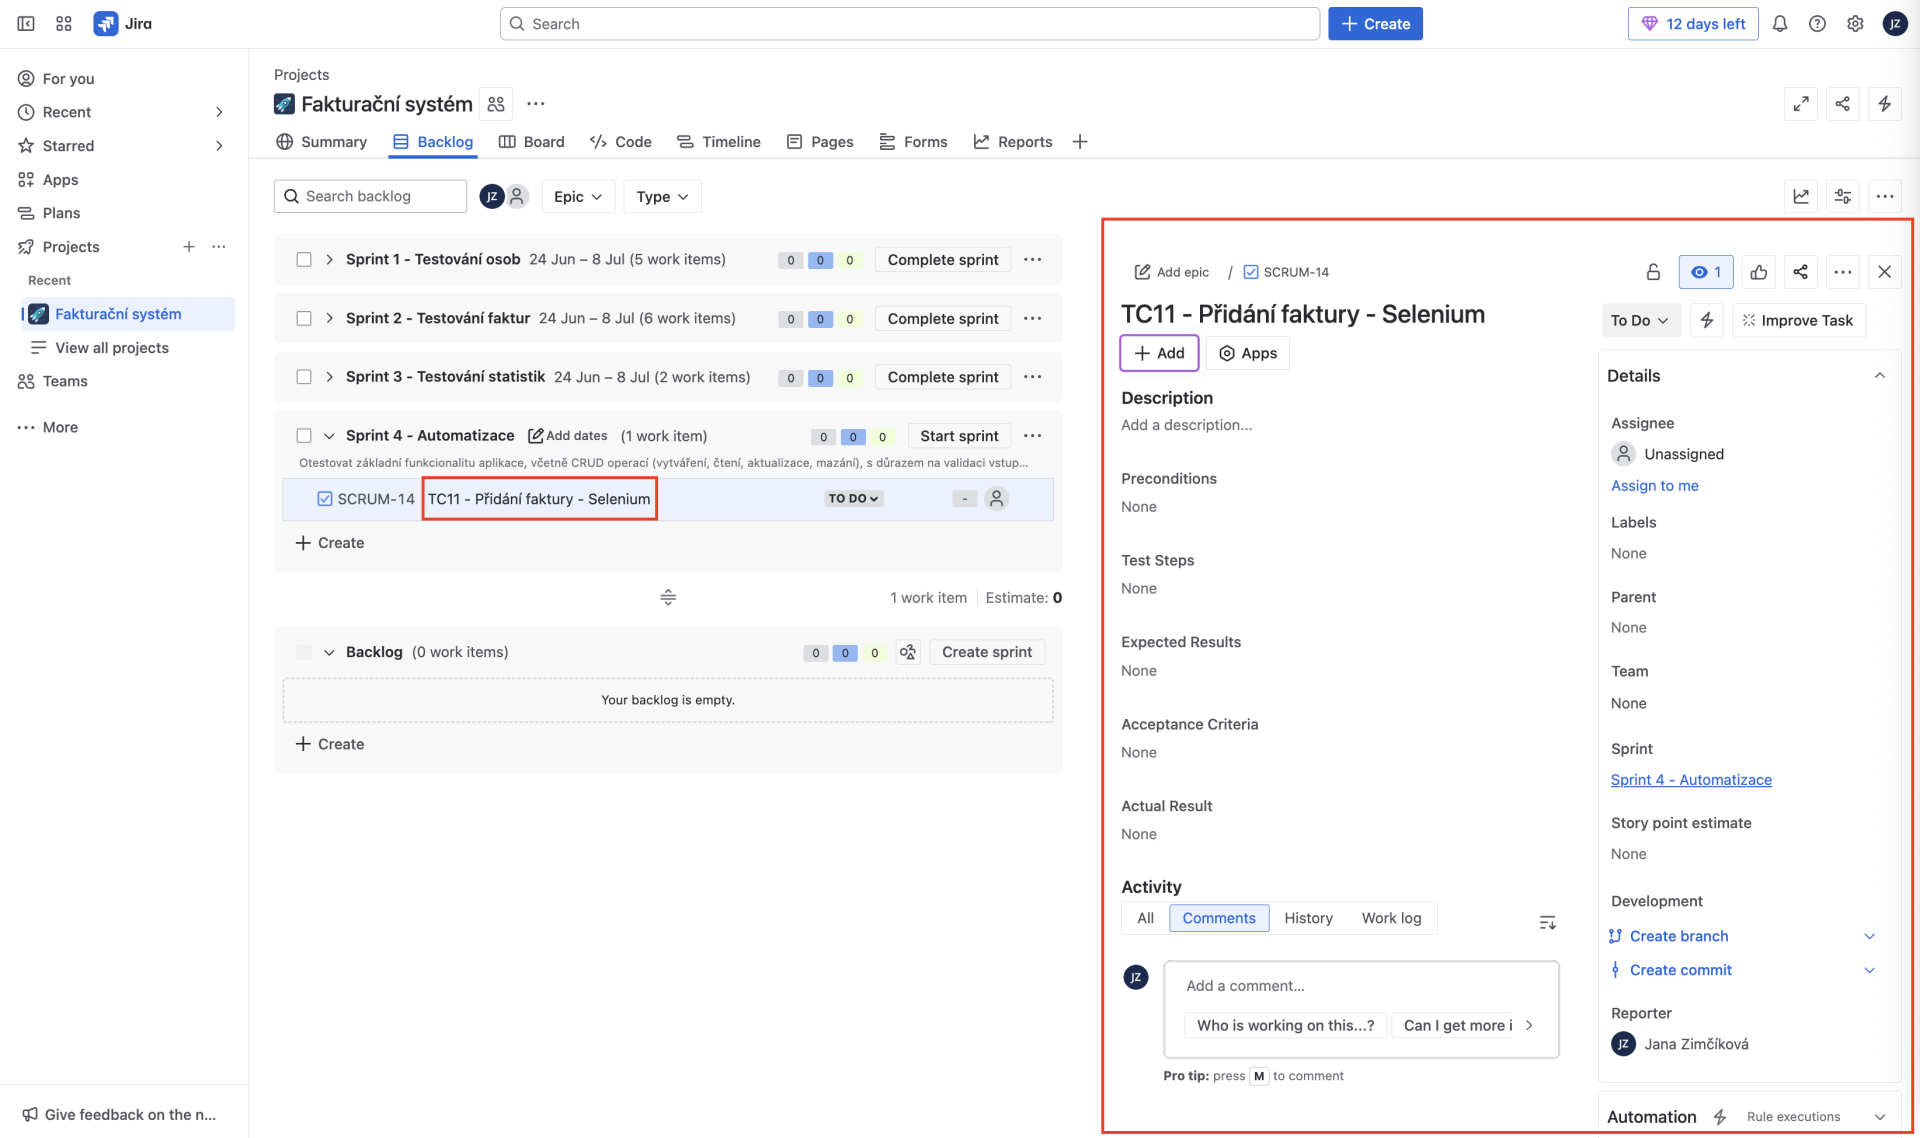The image size is (1920, 1138).
Task: Open the To Do status dropdown in panel
Action: [1640, 320]
